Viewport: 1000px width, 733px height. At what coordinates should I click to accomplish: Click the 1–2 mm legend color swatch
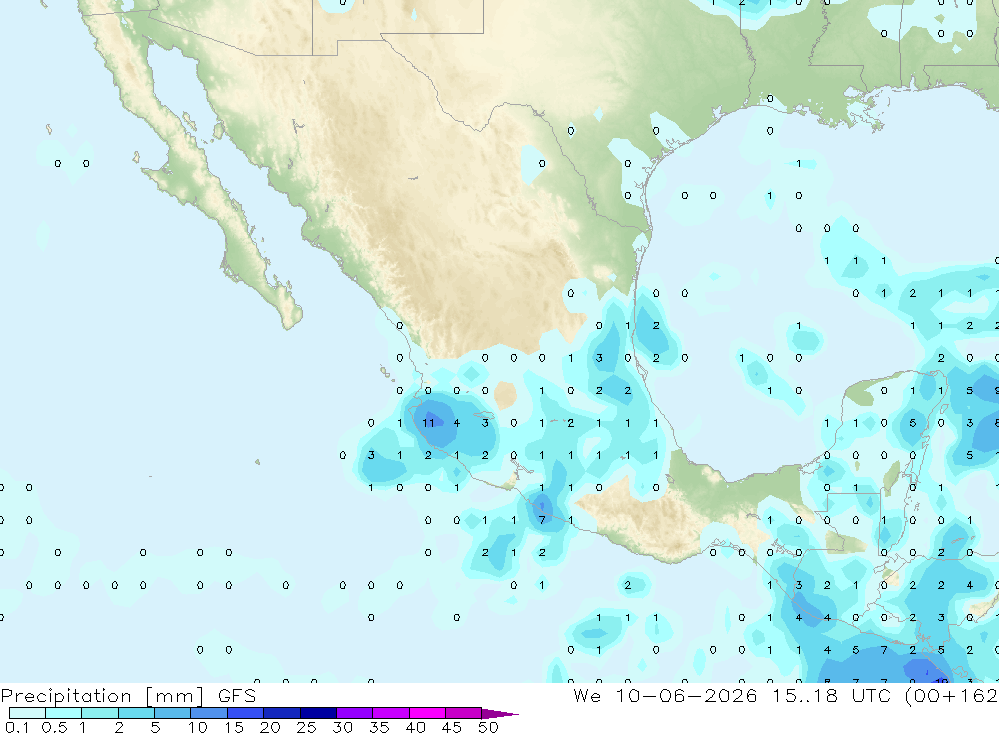(100, 713)
